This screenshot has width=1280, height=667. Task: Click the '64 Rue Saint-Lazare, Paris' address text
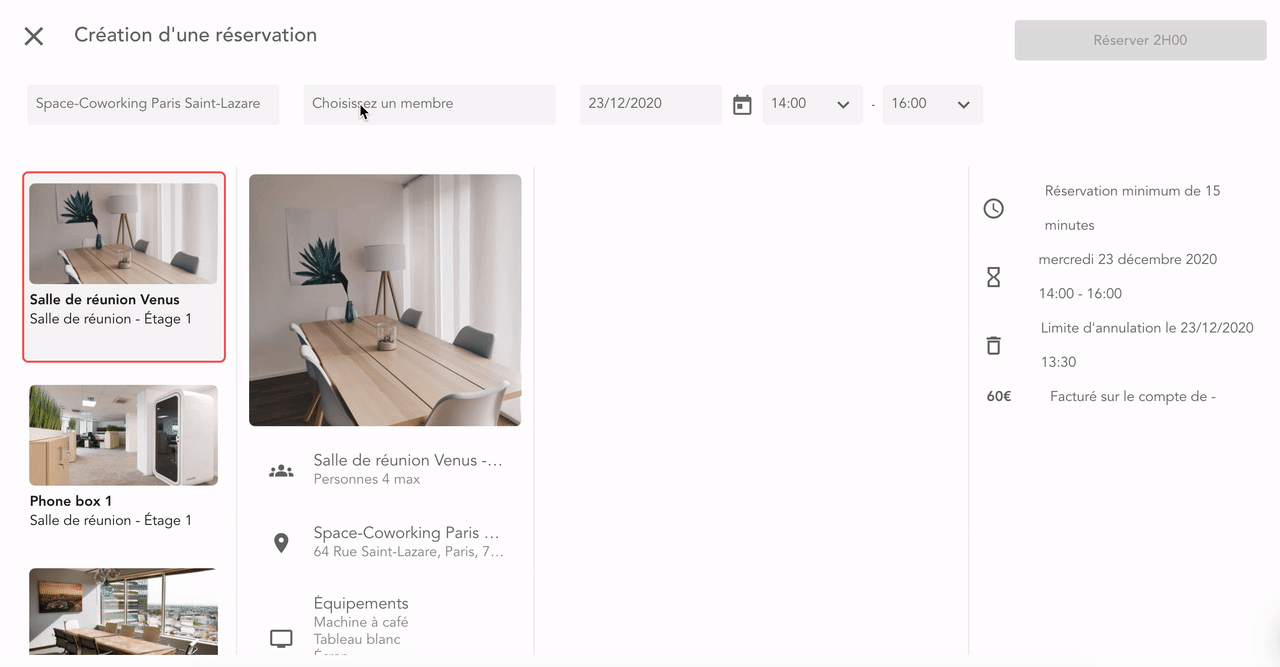(x=409, y=551)
